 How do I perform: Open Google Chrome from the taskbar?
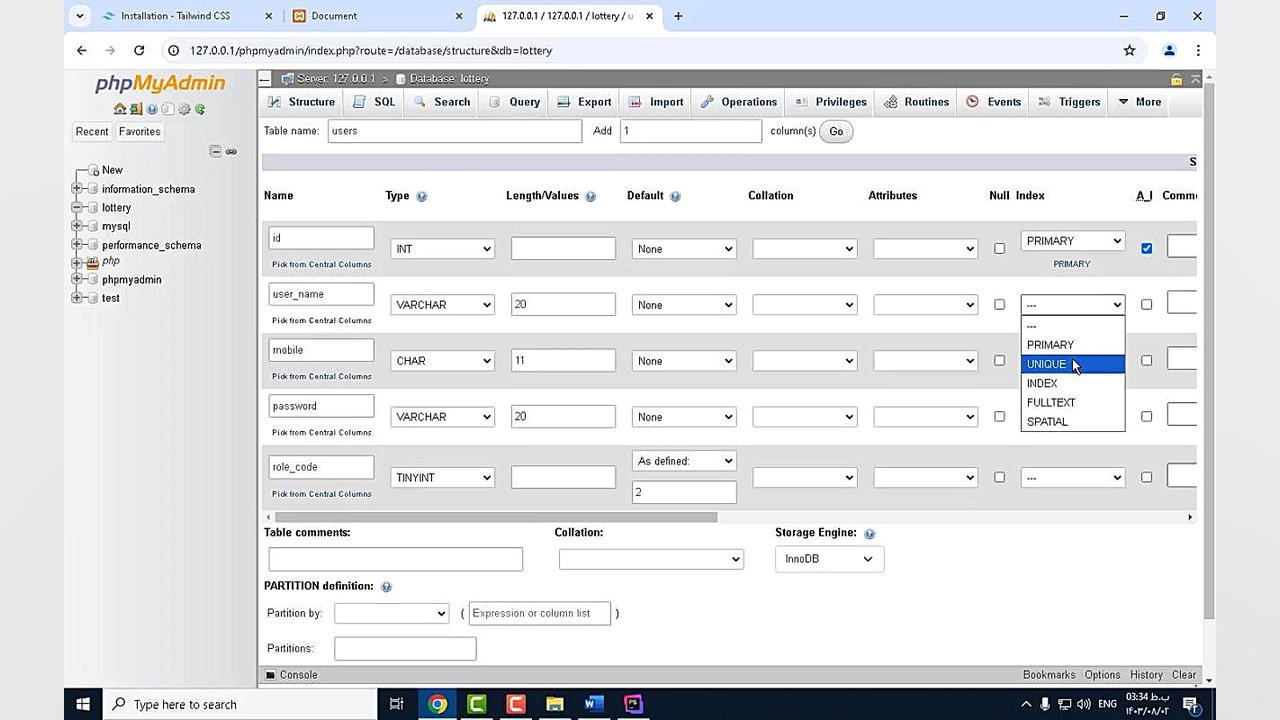pyautogui.click(x=437, y=704)
